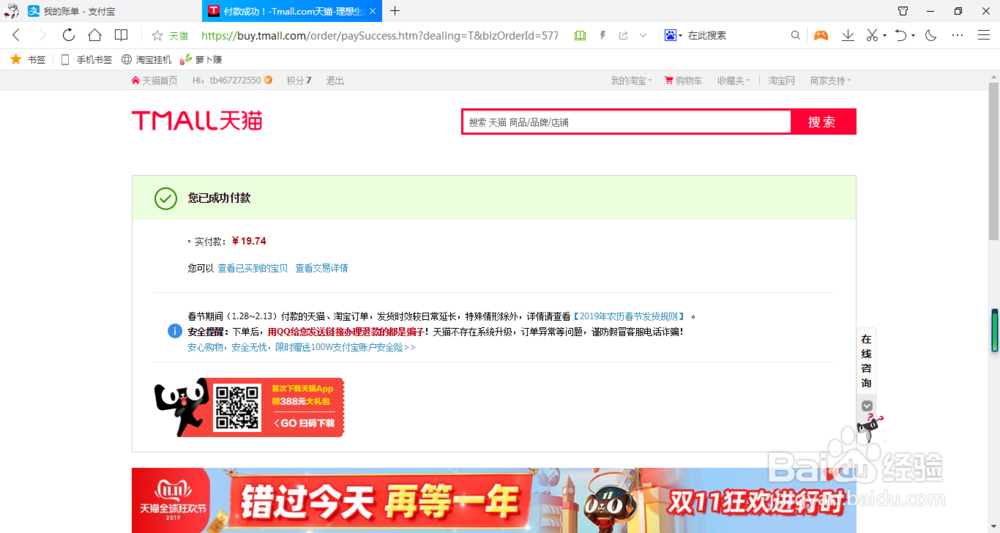Go forward with the browser forward arrow
The width and height of the screenshot is (1000, 533).
43,35
